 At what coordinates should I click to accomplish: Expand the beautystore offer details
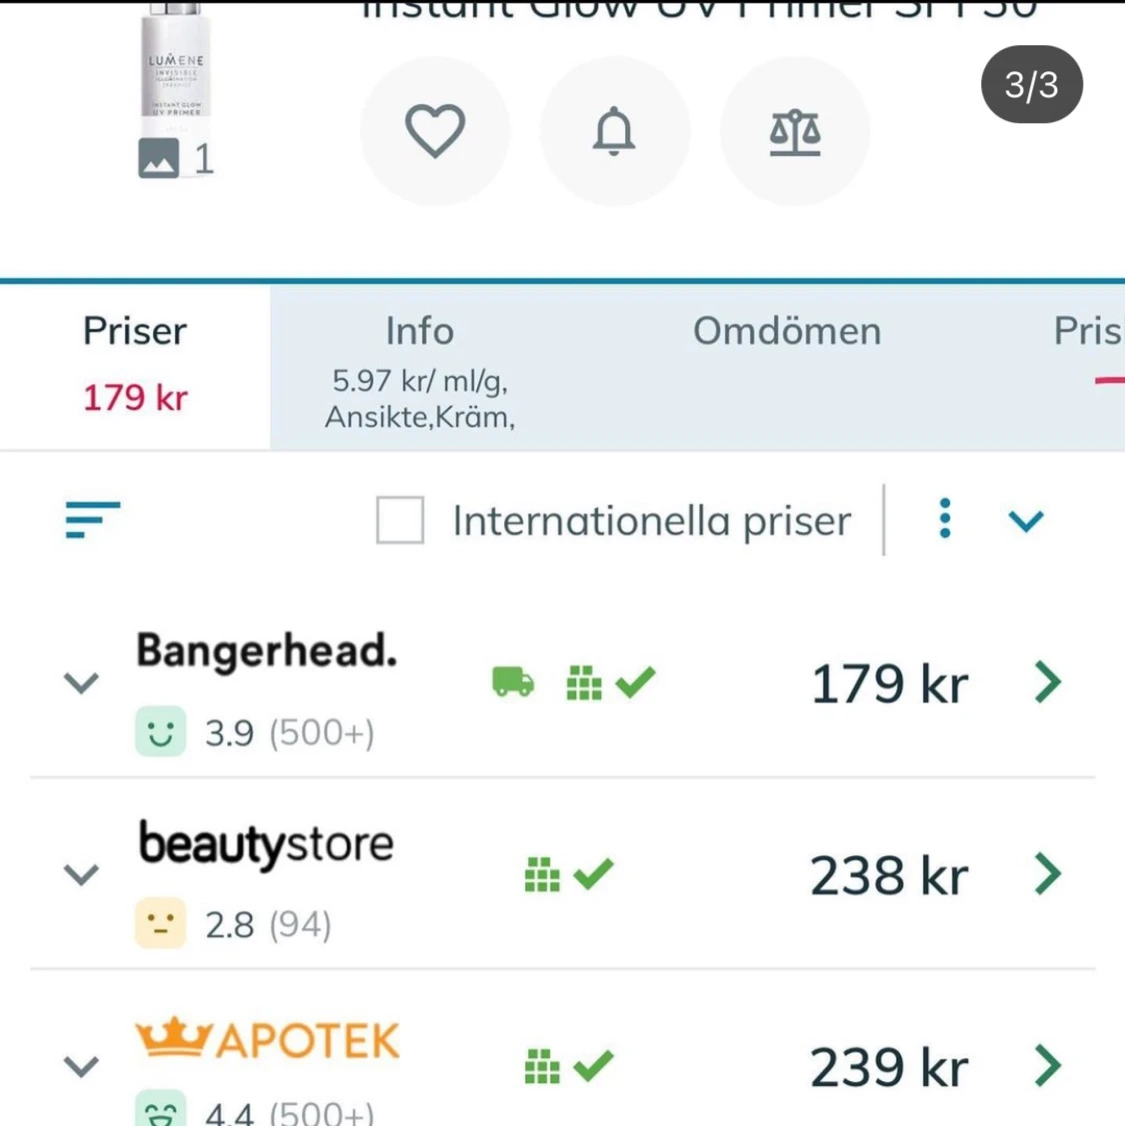[81, 875]
